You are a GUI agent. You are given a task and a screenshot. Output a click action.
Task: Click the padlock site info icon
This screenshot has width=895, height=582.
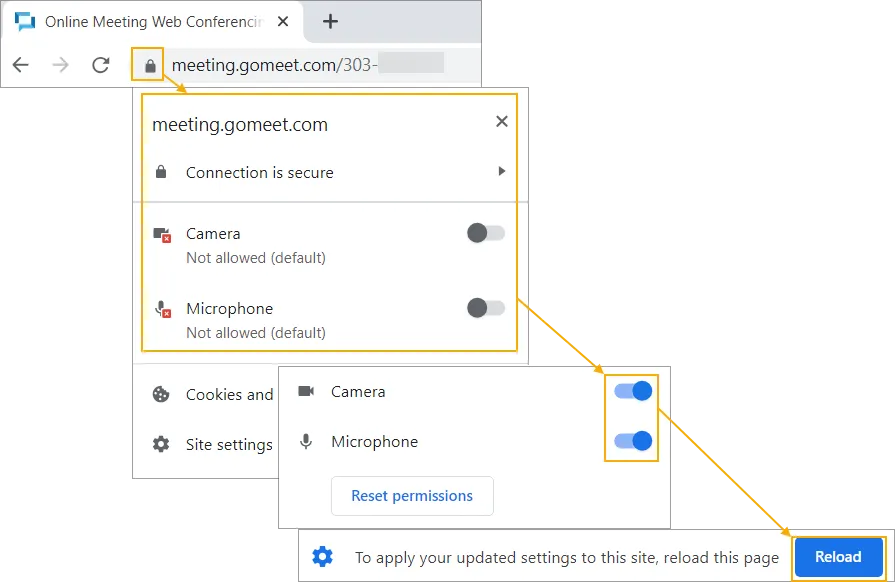(150, 66)
